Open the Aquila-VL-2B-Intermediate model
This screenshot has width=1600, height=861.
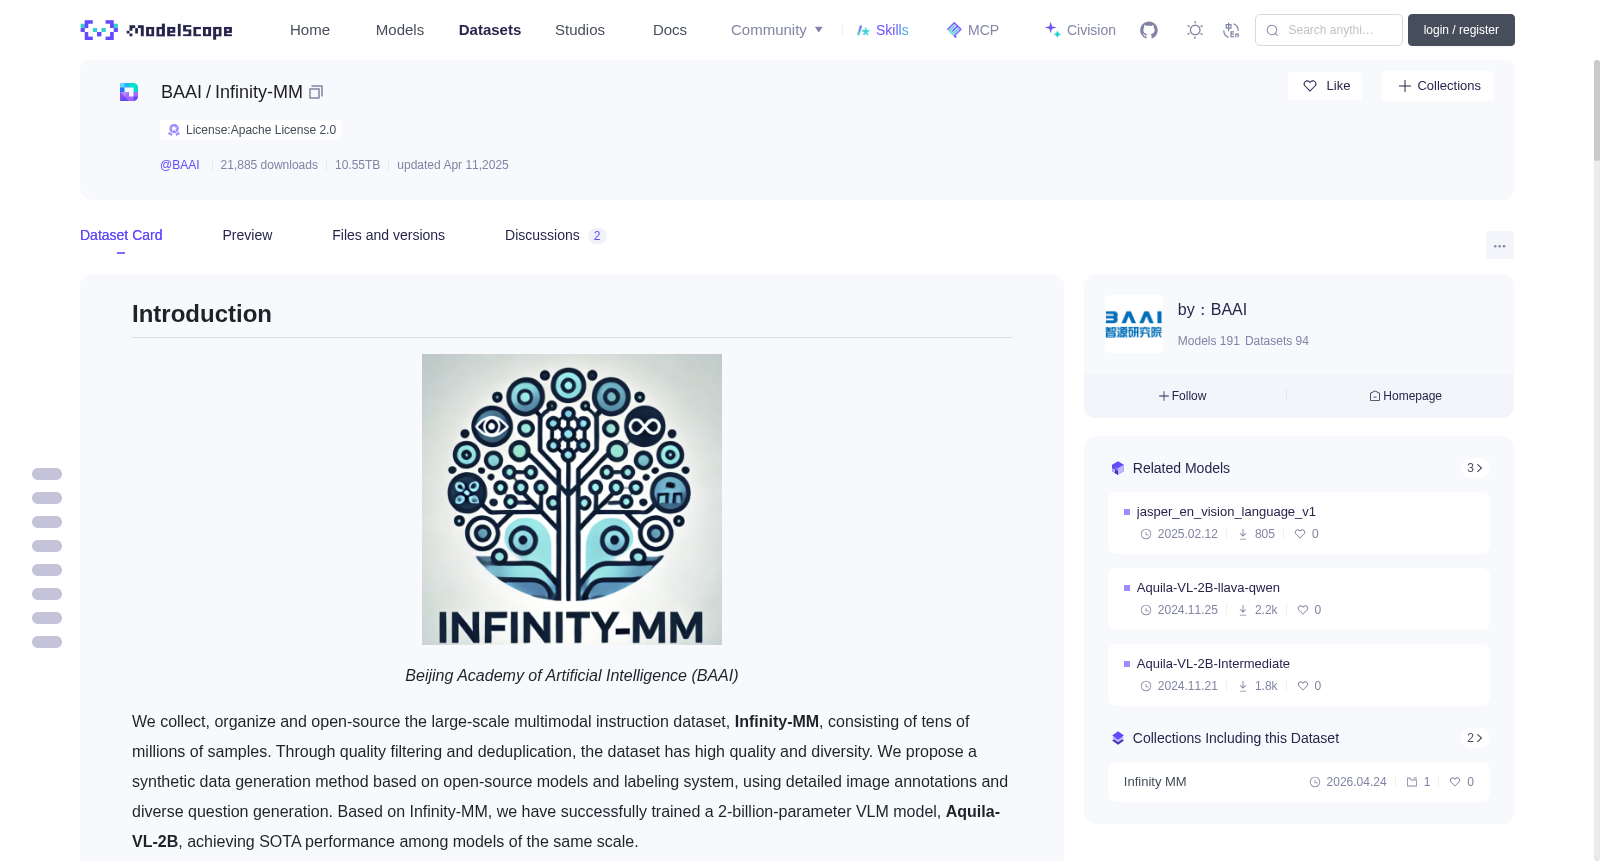[x=1298, y=675]
